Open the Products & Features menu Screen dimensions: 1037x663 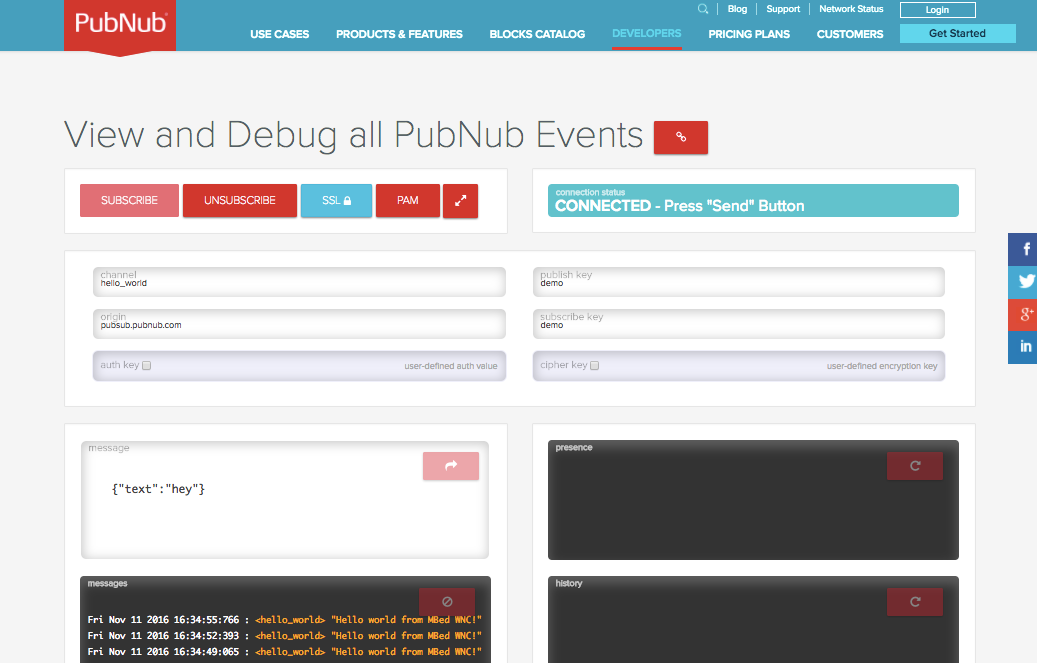[399, 34]
